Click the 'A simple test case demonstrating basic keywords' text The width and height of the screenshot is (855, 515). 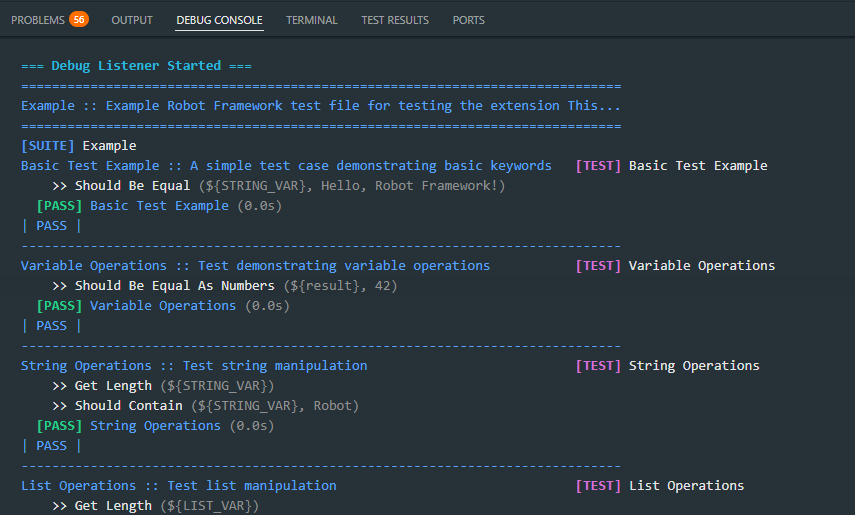coord(370,166)
